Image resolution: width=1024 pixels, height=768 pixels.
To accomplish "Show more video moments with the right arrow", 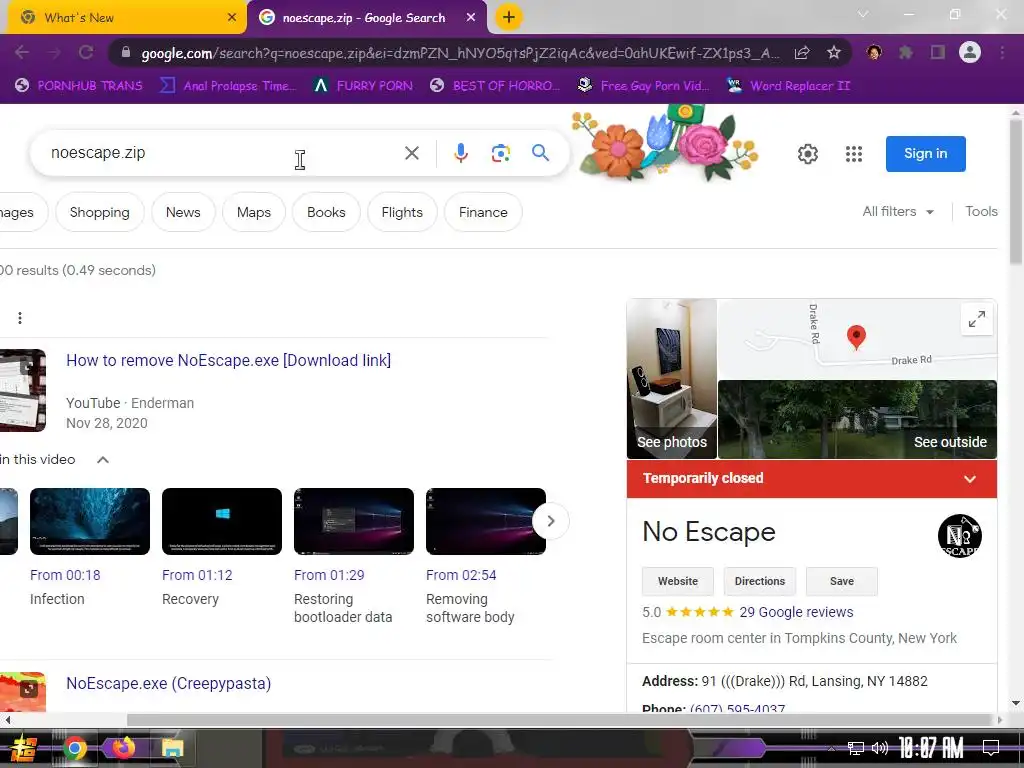I will pyautogui.click(x=551, y=521).
